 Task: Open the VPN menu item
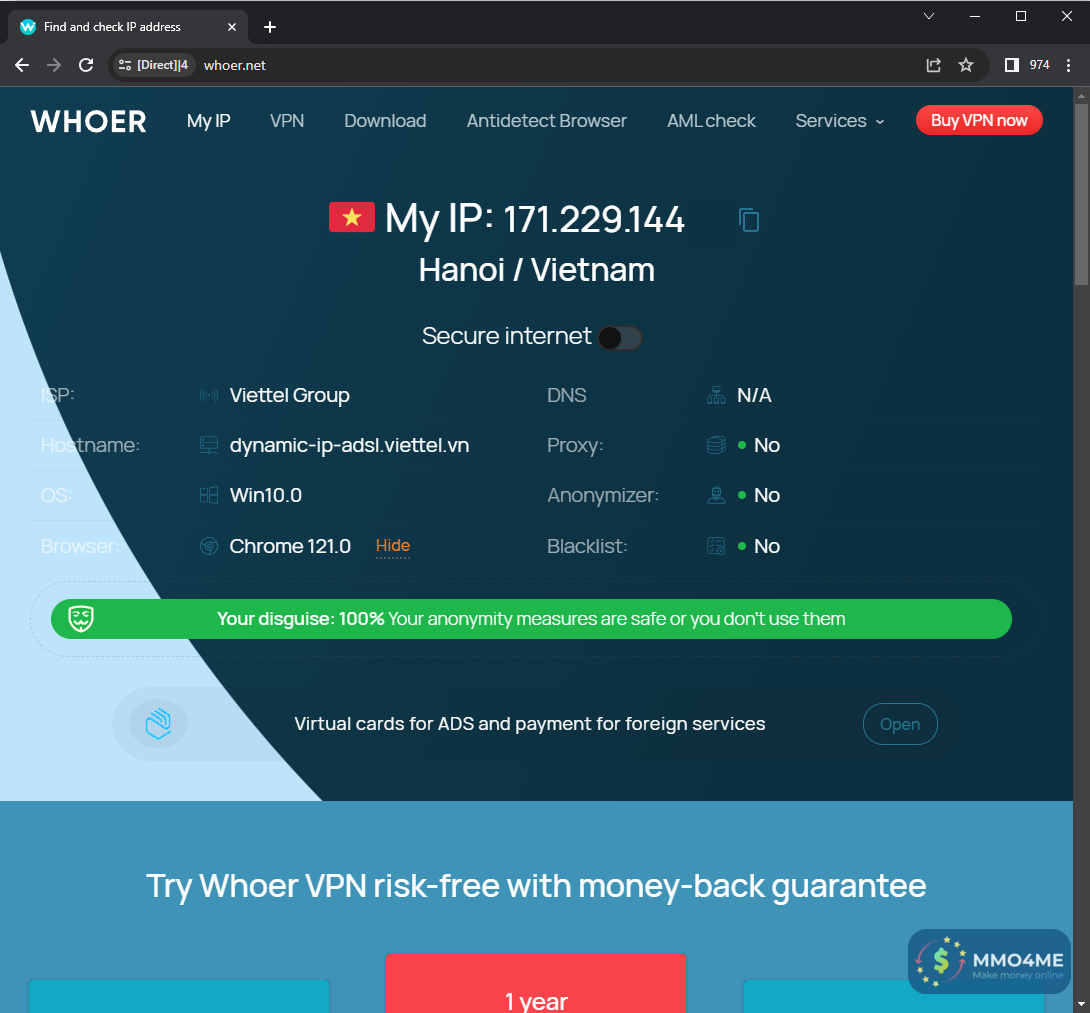(x=287, y=121)
